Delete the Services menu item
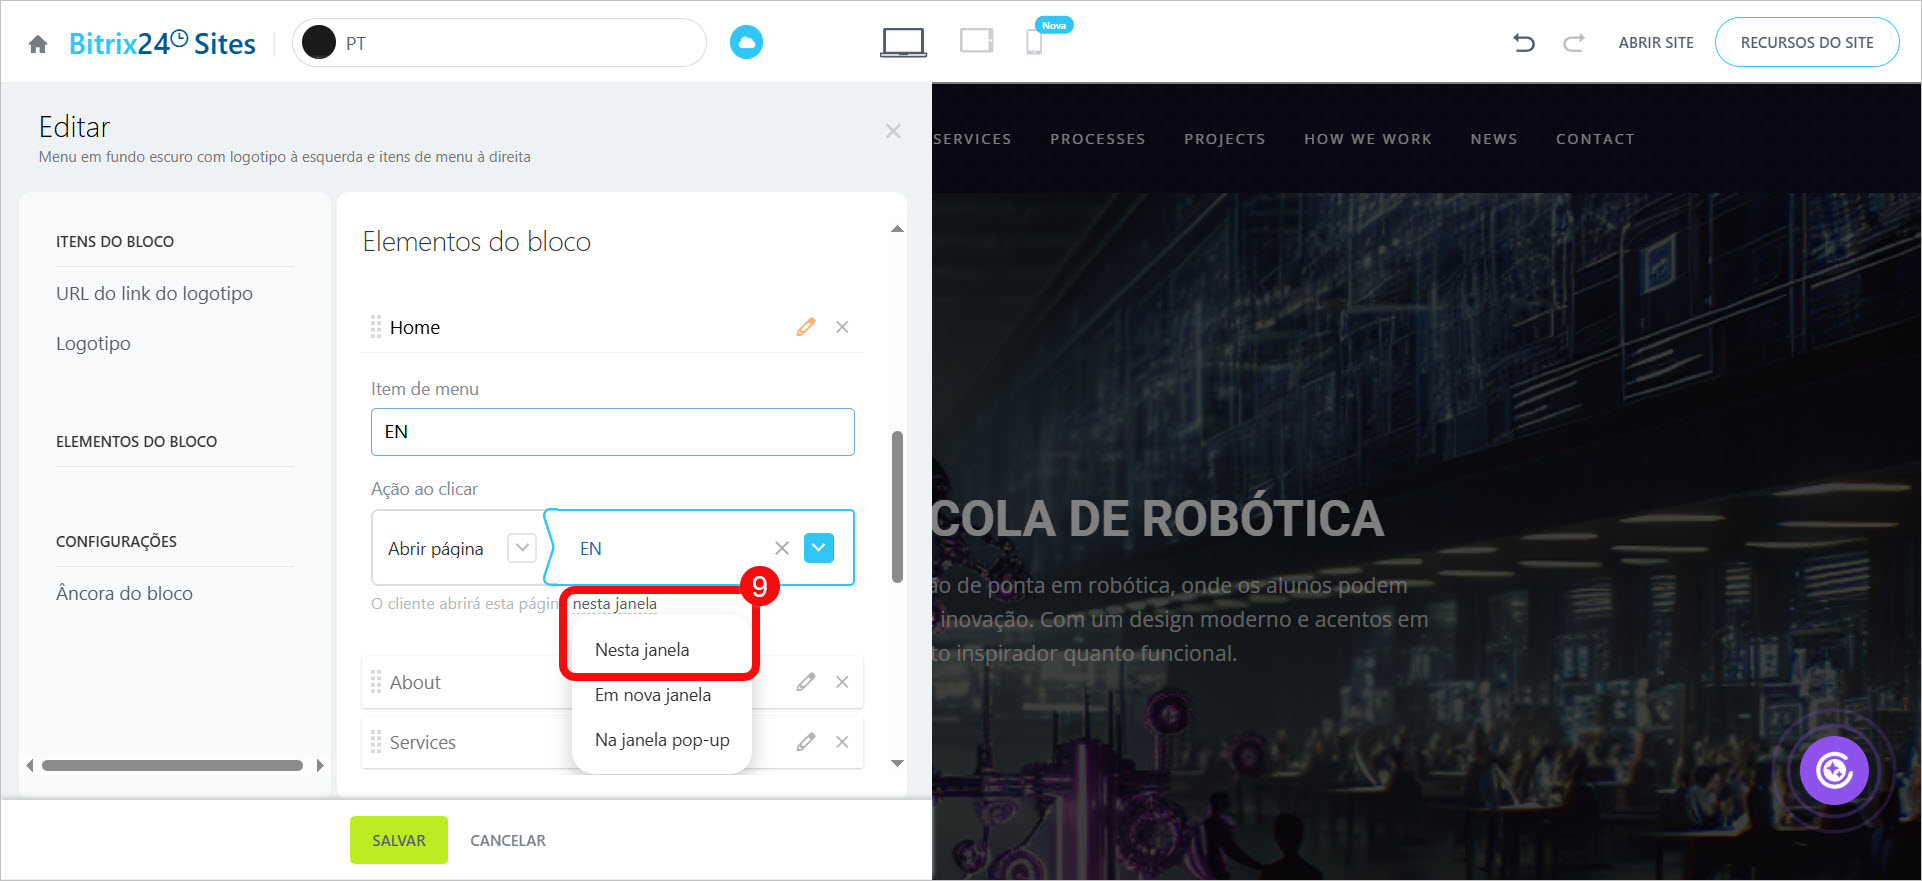Image resolution: width=1922 pixels, height=881 pixels. (842, 742)
